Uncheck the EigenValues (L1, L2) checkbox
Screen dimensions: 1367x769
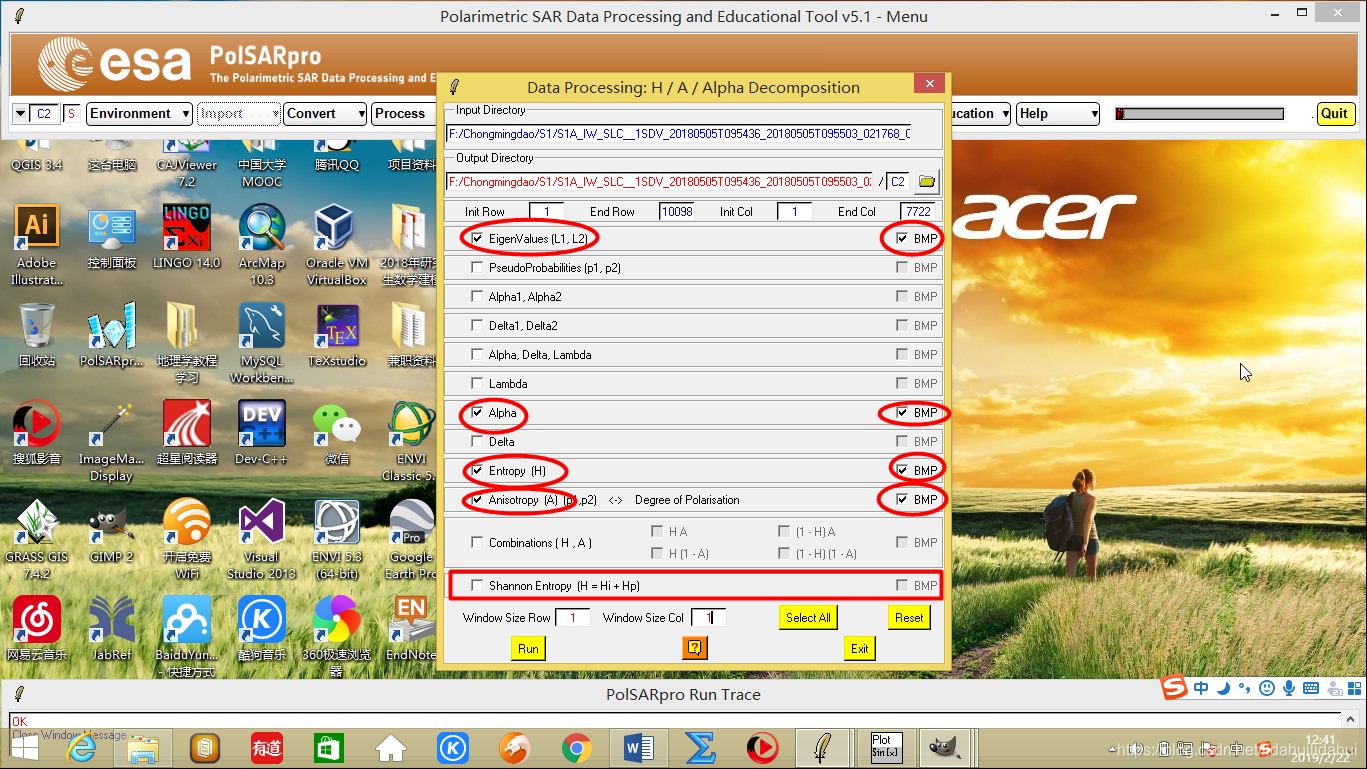tap(478, 239)
